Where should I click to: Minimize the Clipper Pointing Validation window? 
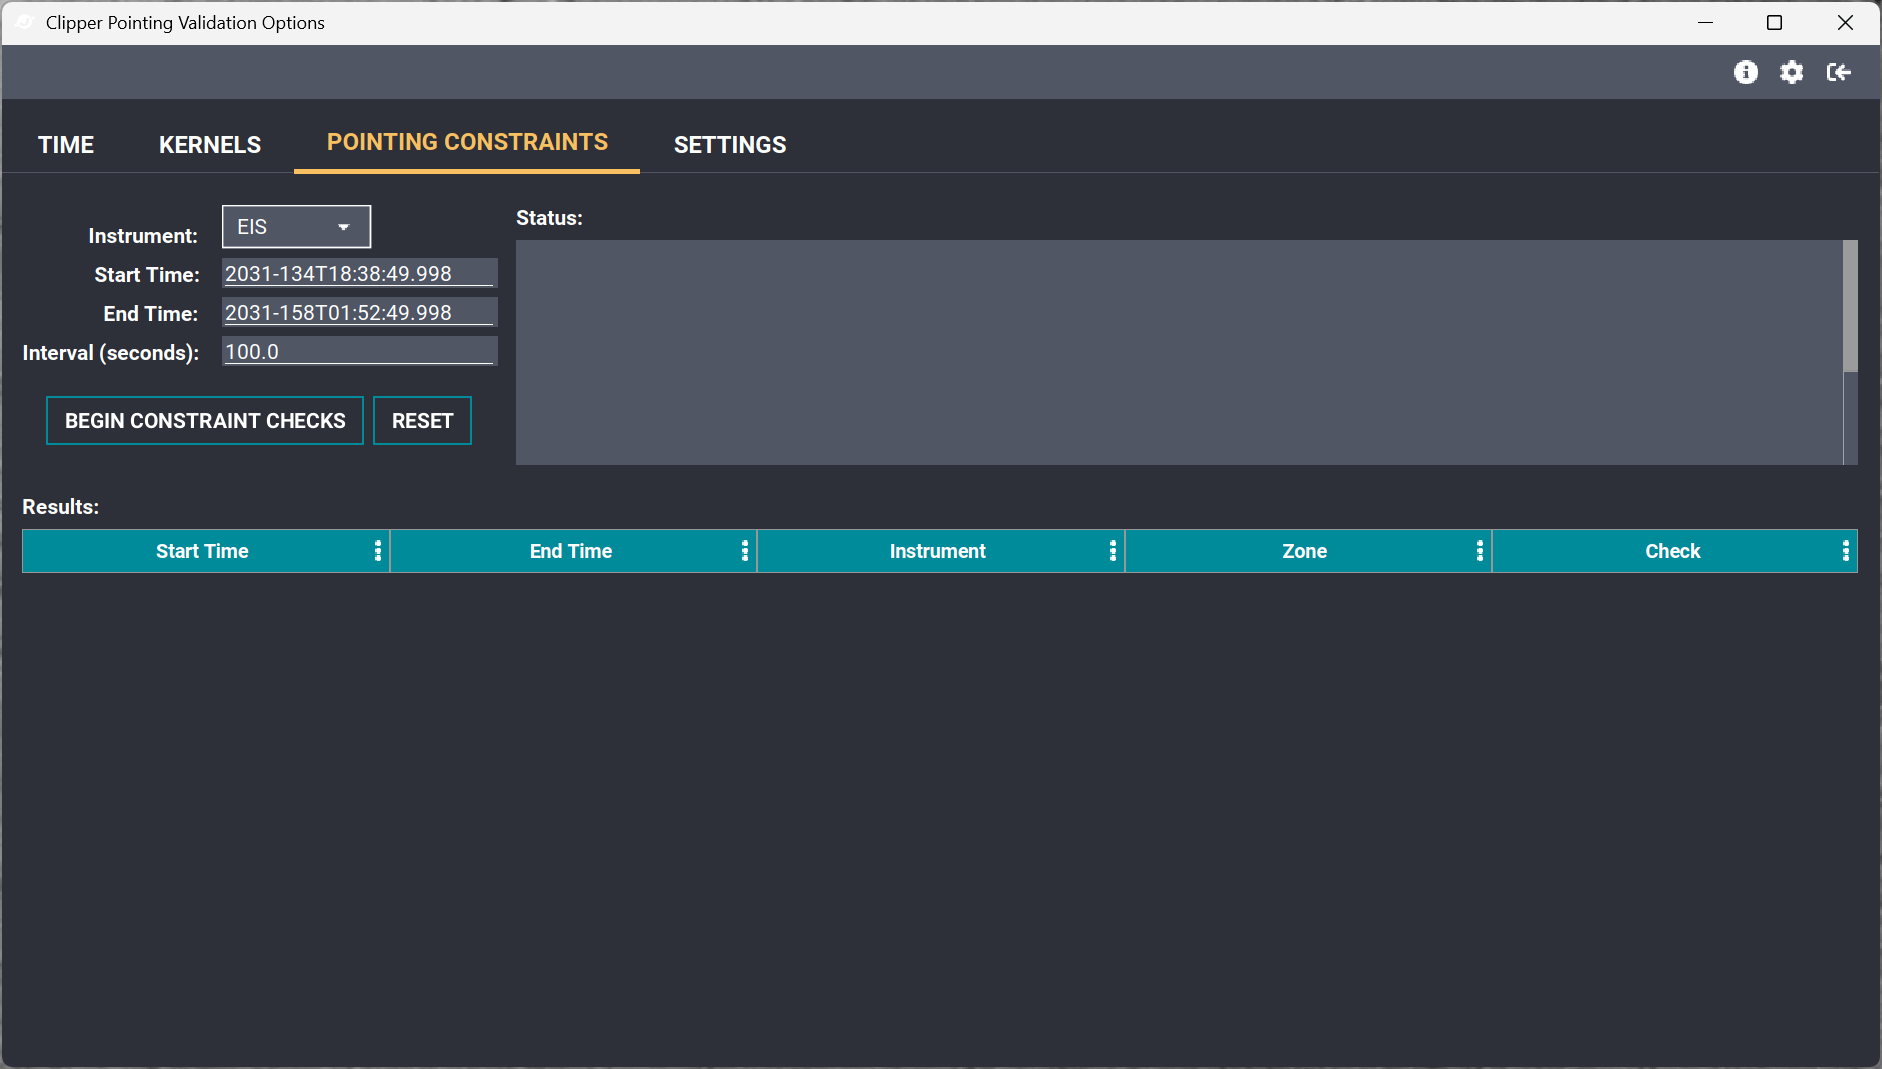(x=1705, y=22)
